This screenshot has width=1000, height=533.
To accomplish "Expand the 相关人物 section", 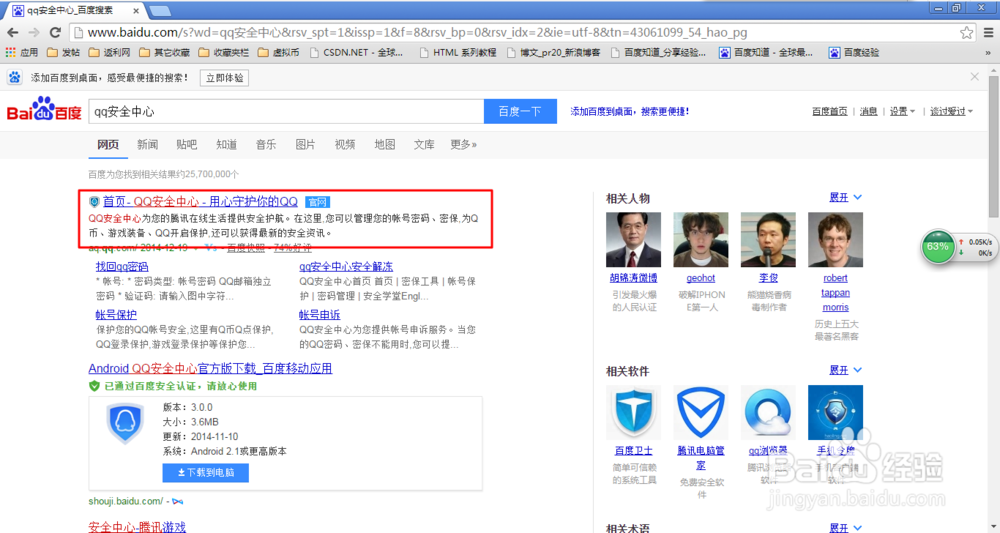I will pos(846,198).
